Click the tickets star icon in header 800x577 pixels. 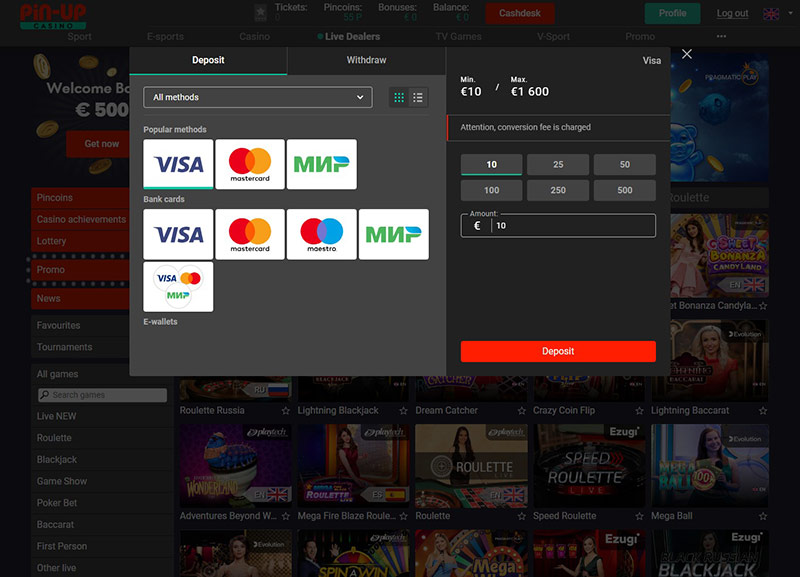(260, 13)
